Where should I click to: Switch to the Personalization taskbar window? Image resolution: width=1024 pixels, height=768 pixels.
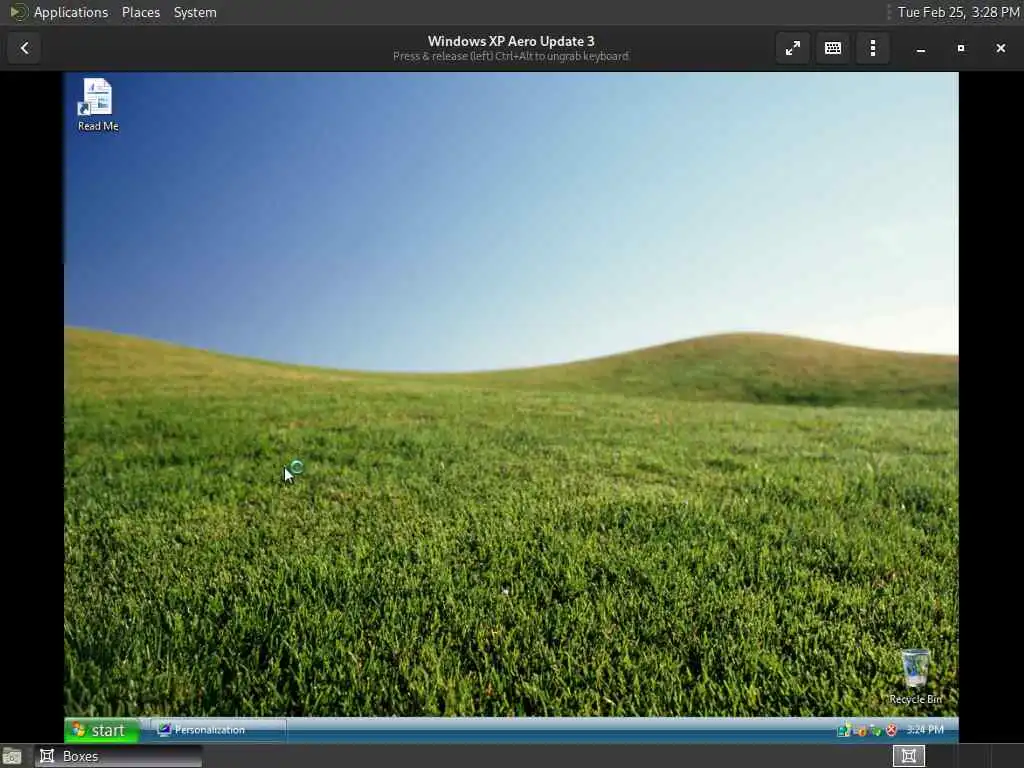click(219, 730)
